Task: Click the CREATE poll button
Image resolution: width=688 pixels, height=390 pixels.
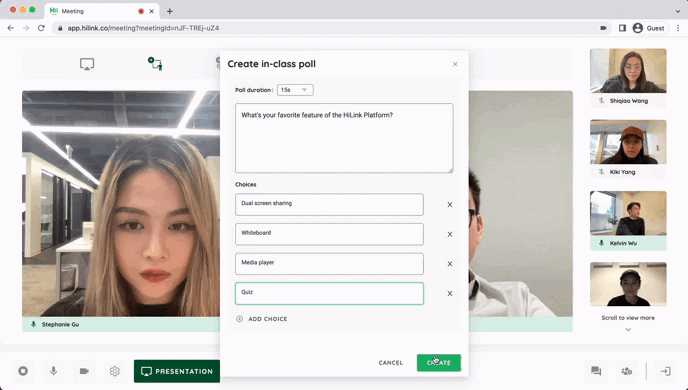Action: [x=439, y=363]
